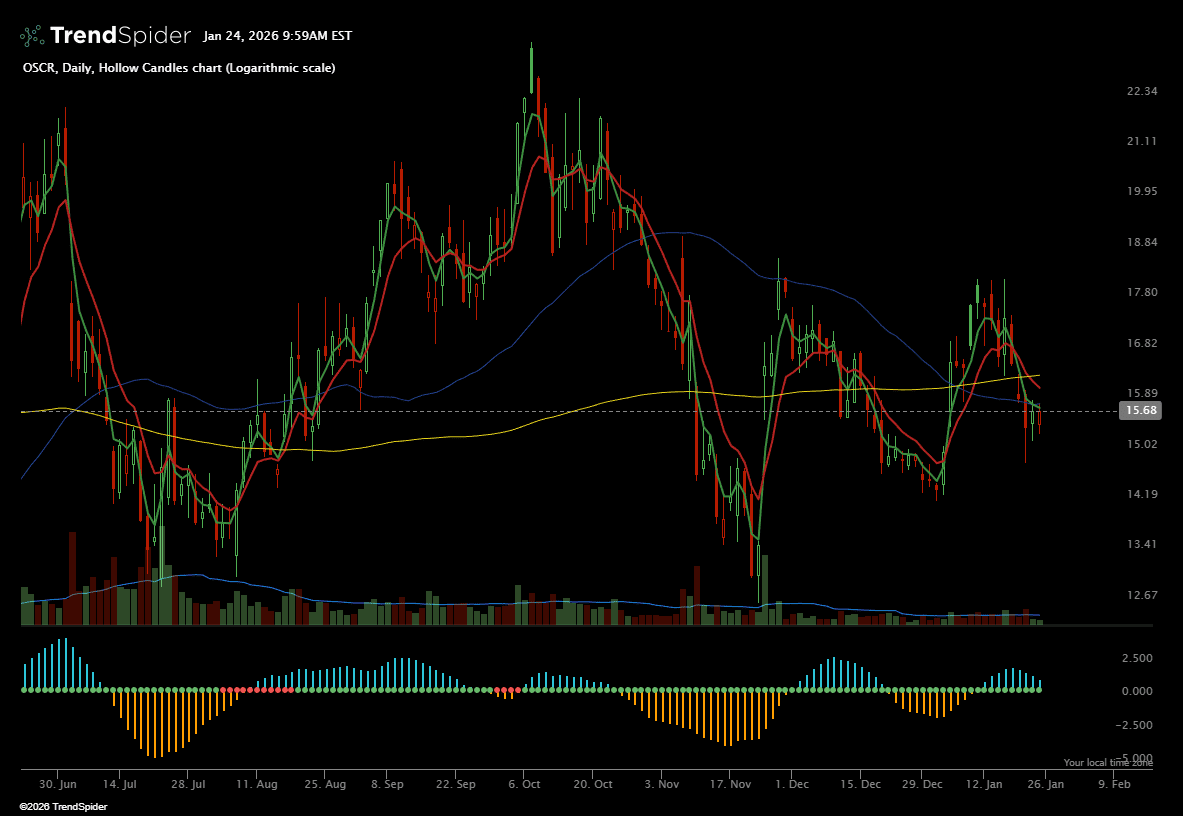Click the ©2026 TrendSpider copyright notice

[x=63, y=806]
